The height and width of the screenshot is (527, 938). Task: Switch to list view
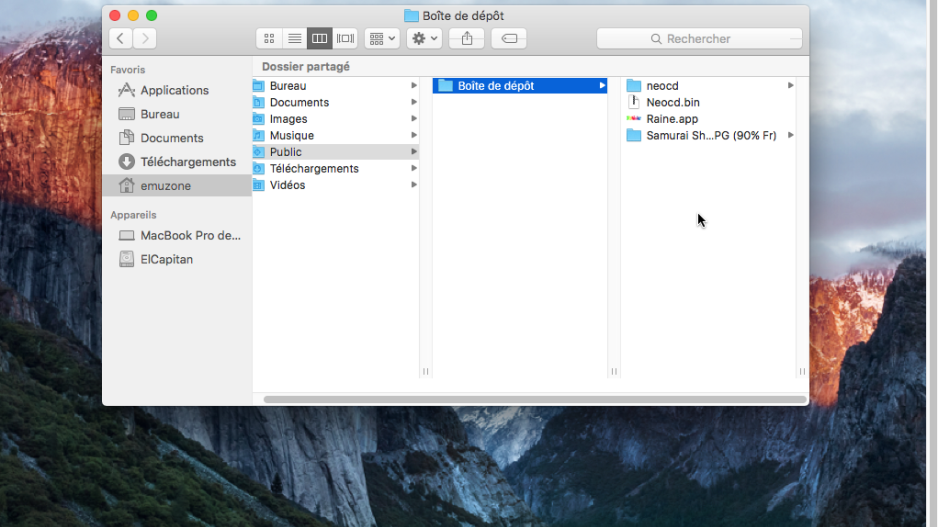(x=294, y=38)
